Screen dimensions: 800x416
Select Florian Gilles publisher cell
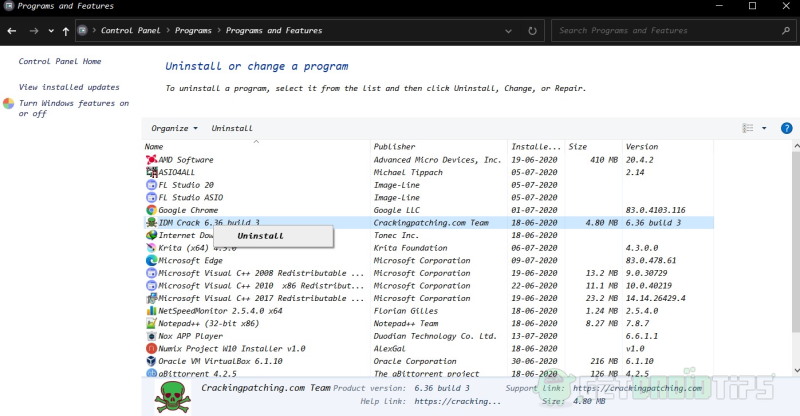[406, 310]
